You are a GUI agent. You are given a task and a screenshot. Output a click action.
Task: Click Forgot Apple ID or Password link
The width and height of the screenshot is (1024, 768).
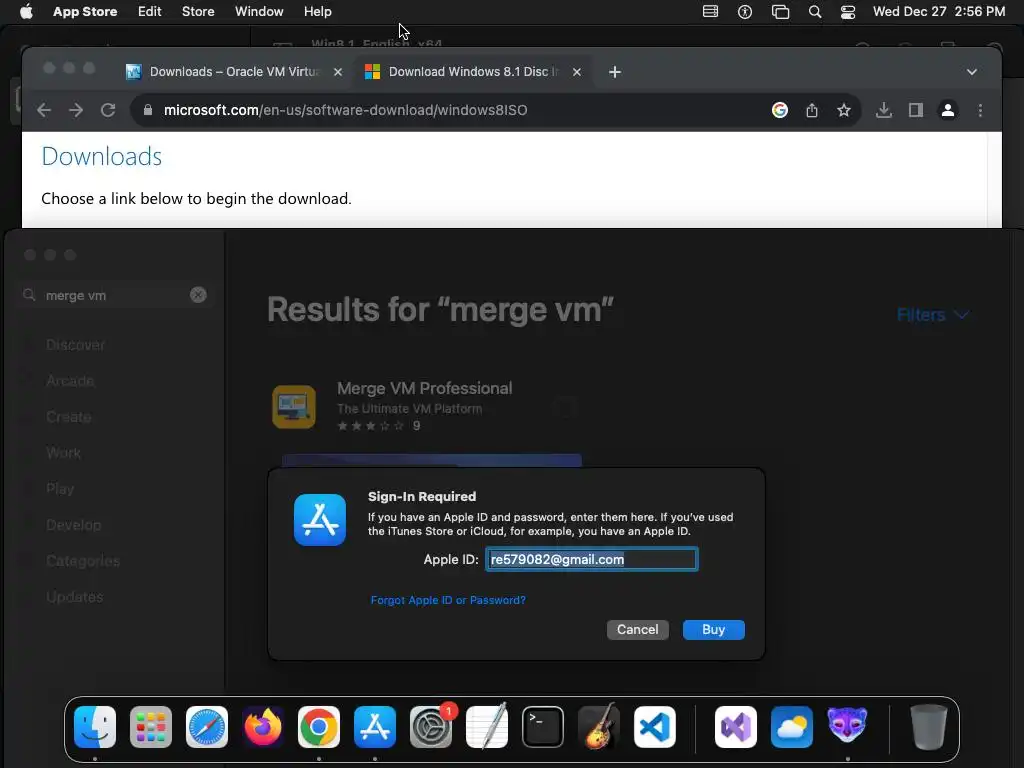448,600
